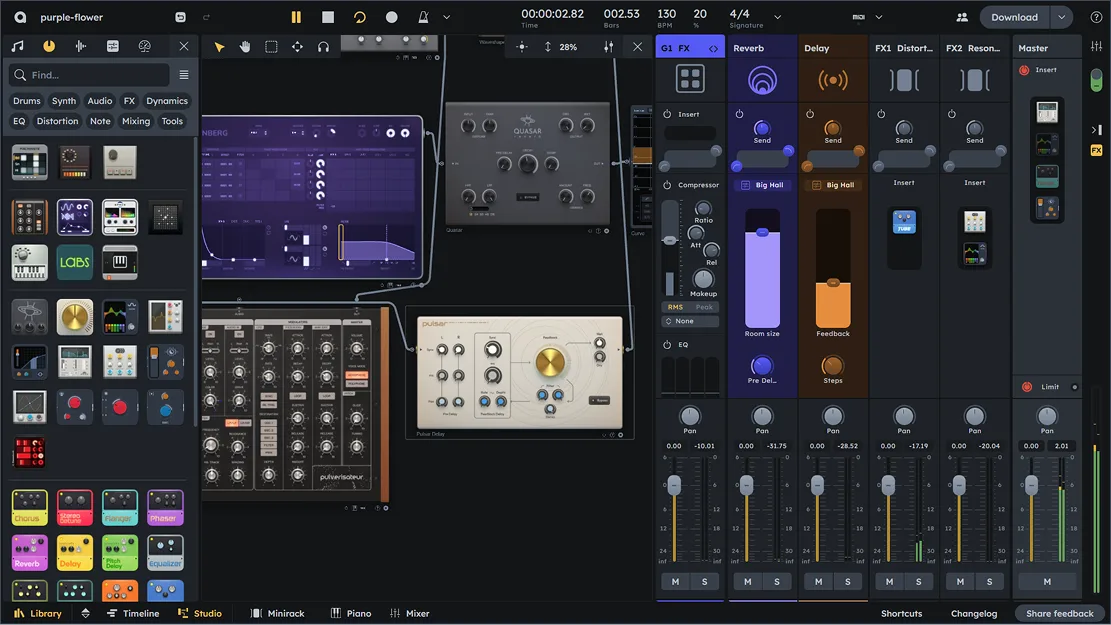This screenshot has height=625, width=1111.
Task: Select the move arrows tool
Action: point(298,47)
